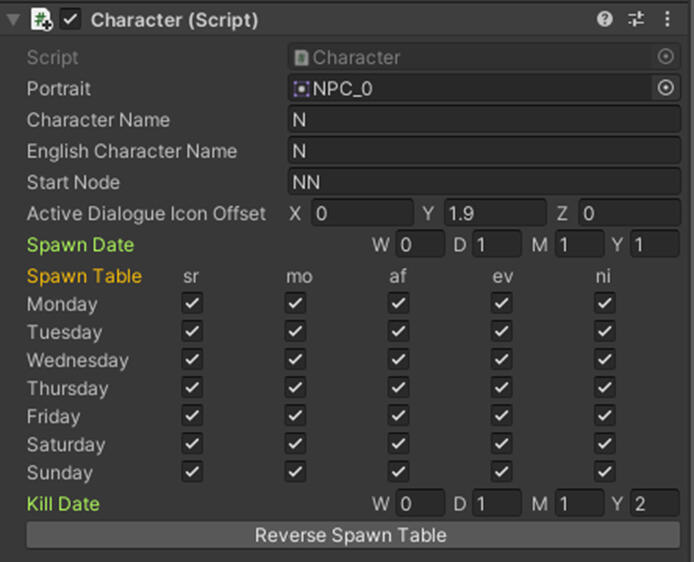Select the Start Node text field

pos(484,182)
